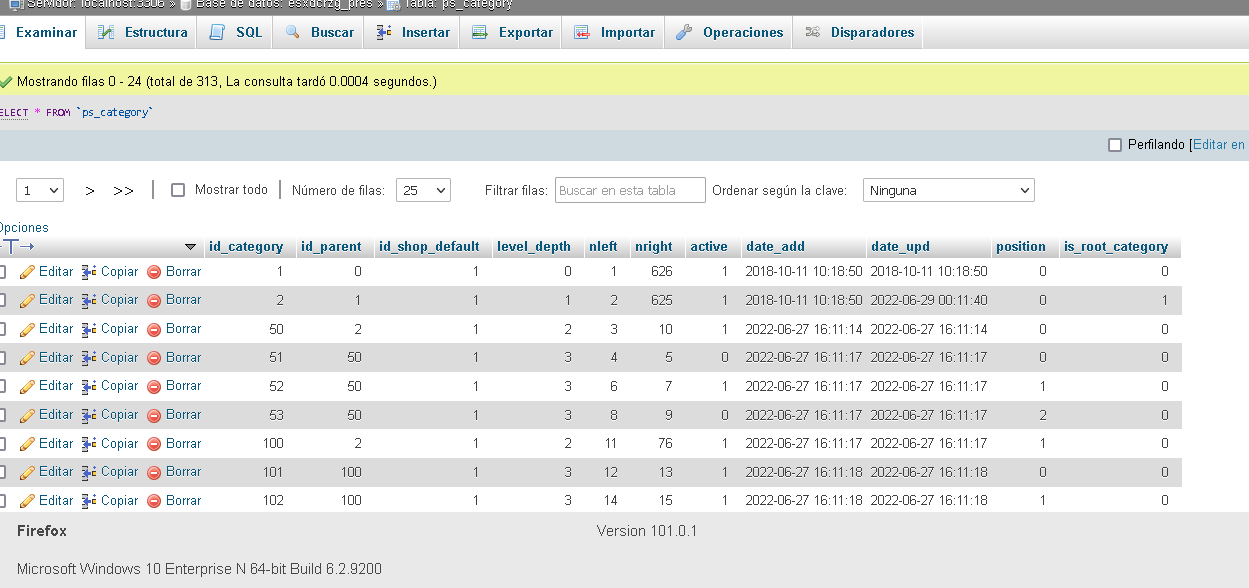1249x588 pixels.
Task: Click pencil Editar icon for category 53
Action: coord(27,415)
